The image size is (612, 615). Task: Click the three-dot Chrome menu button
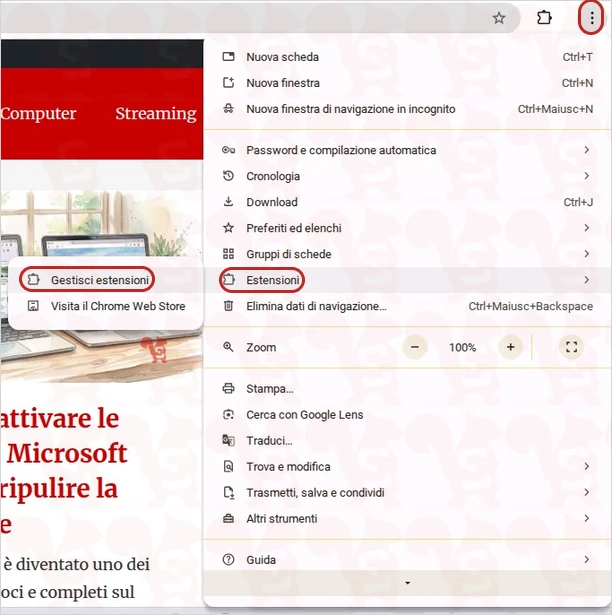tap(592, 18)
